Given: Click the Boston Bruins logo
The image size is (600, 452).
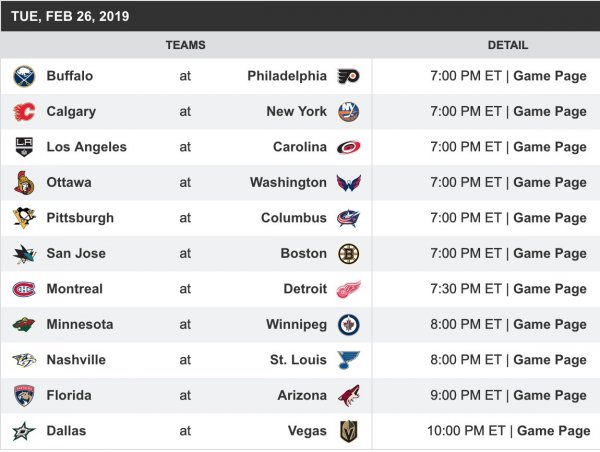Looking at the screenshot, I should point(348,254).
